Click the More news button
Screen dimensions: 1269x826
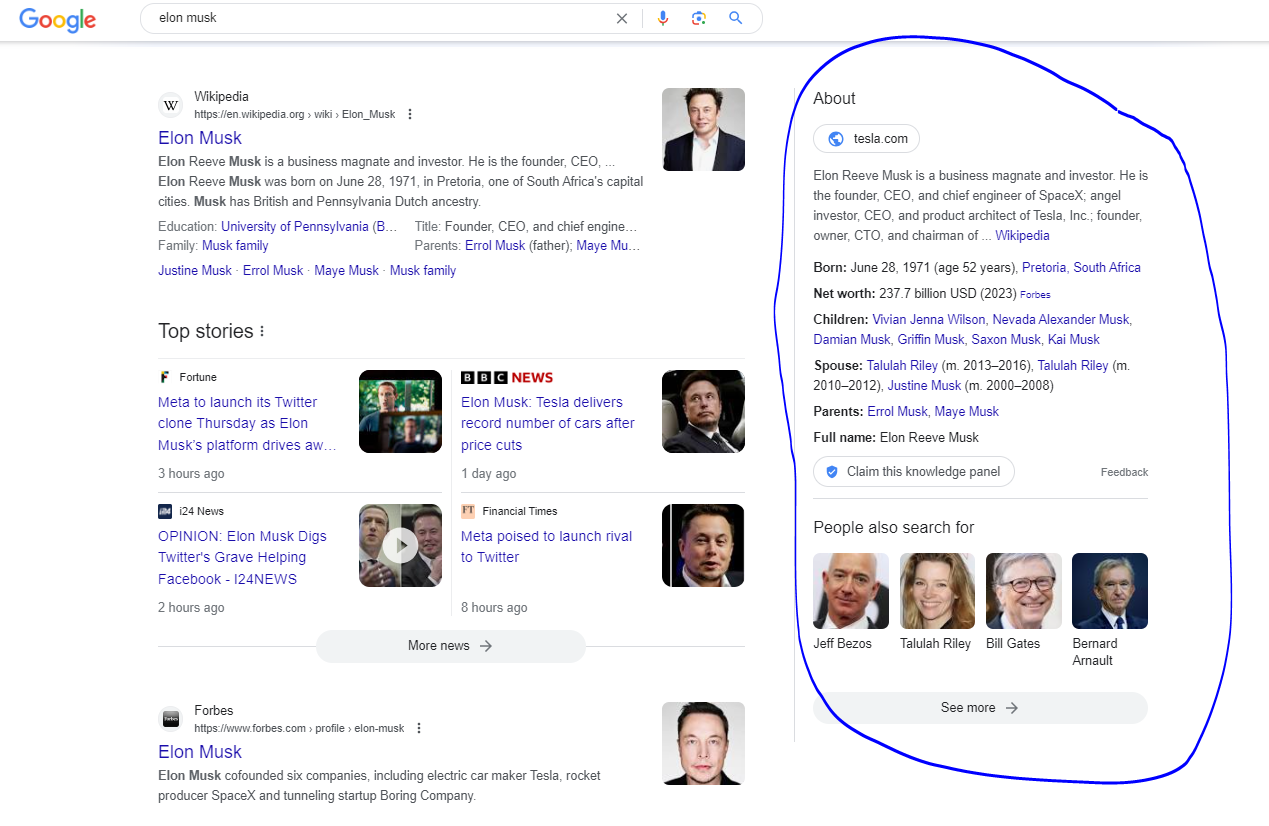tap(451, 646)
